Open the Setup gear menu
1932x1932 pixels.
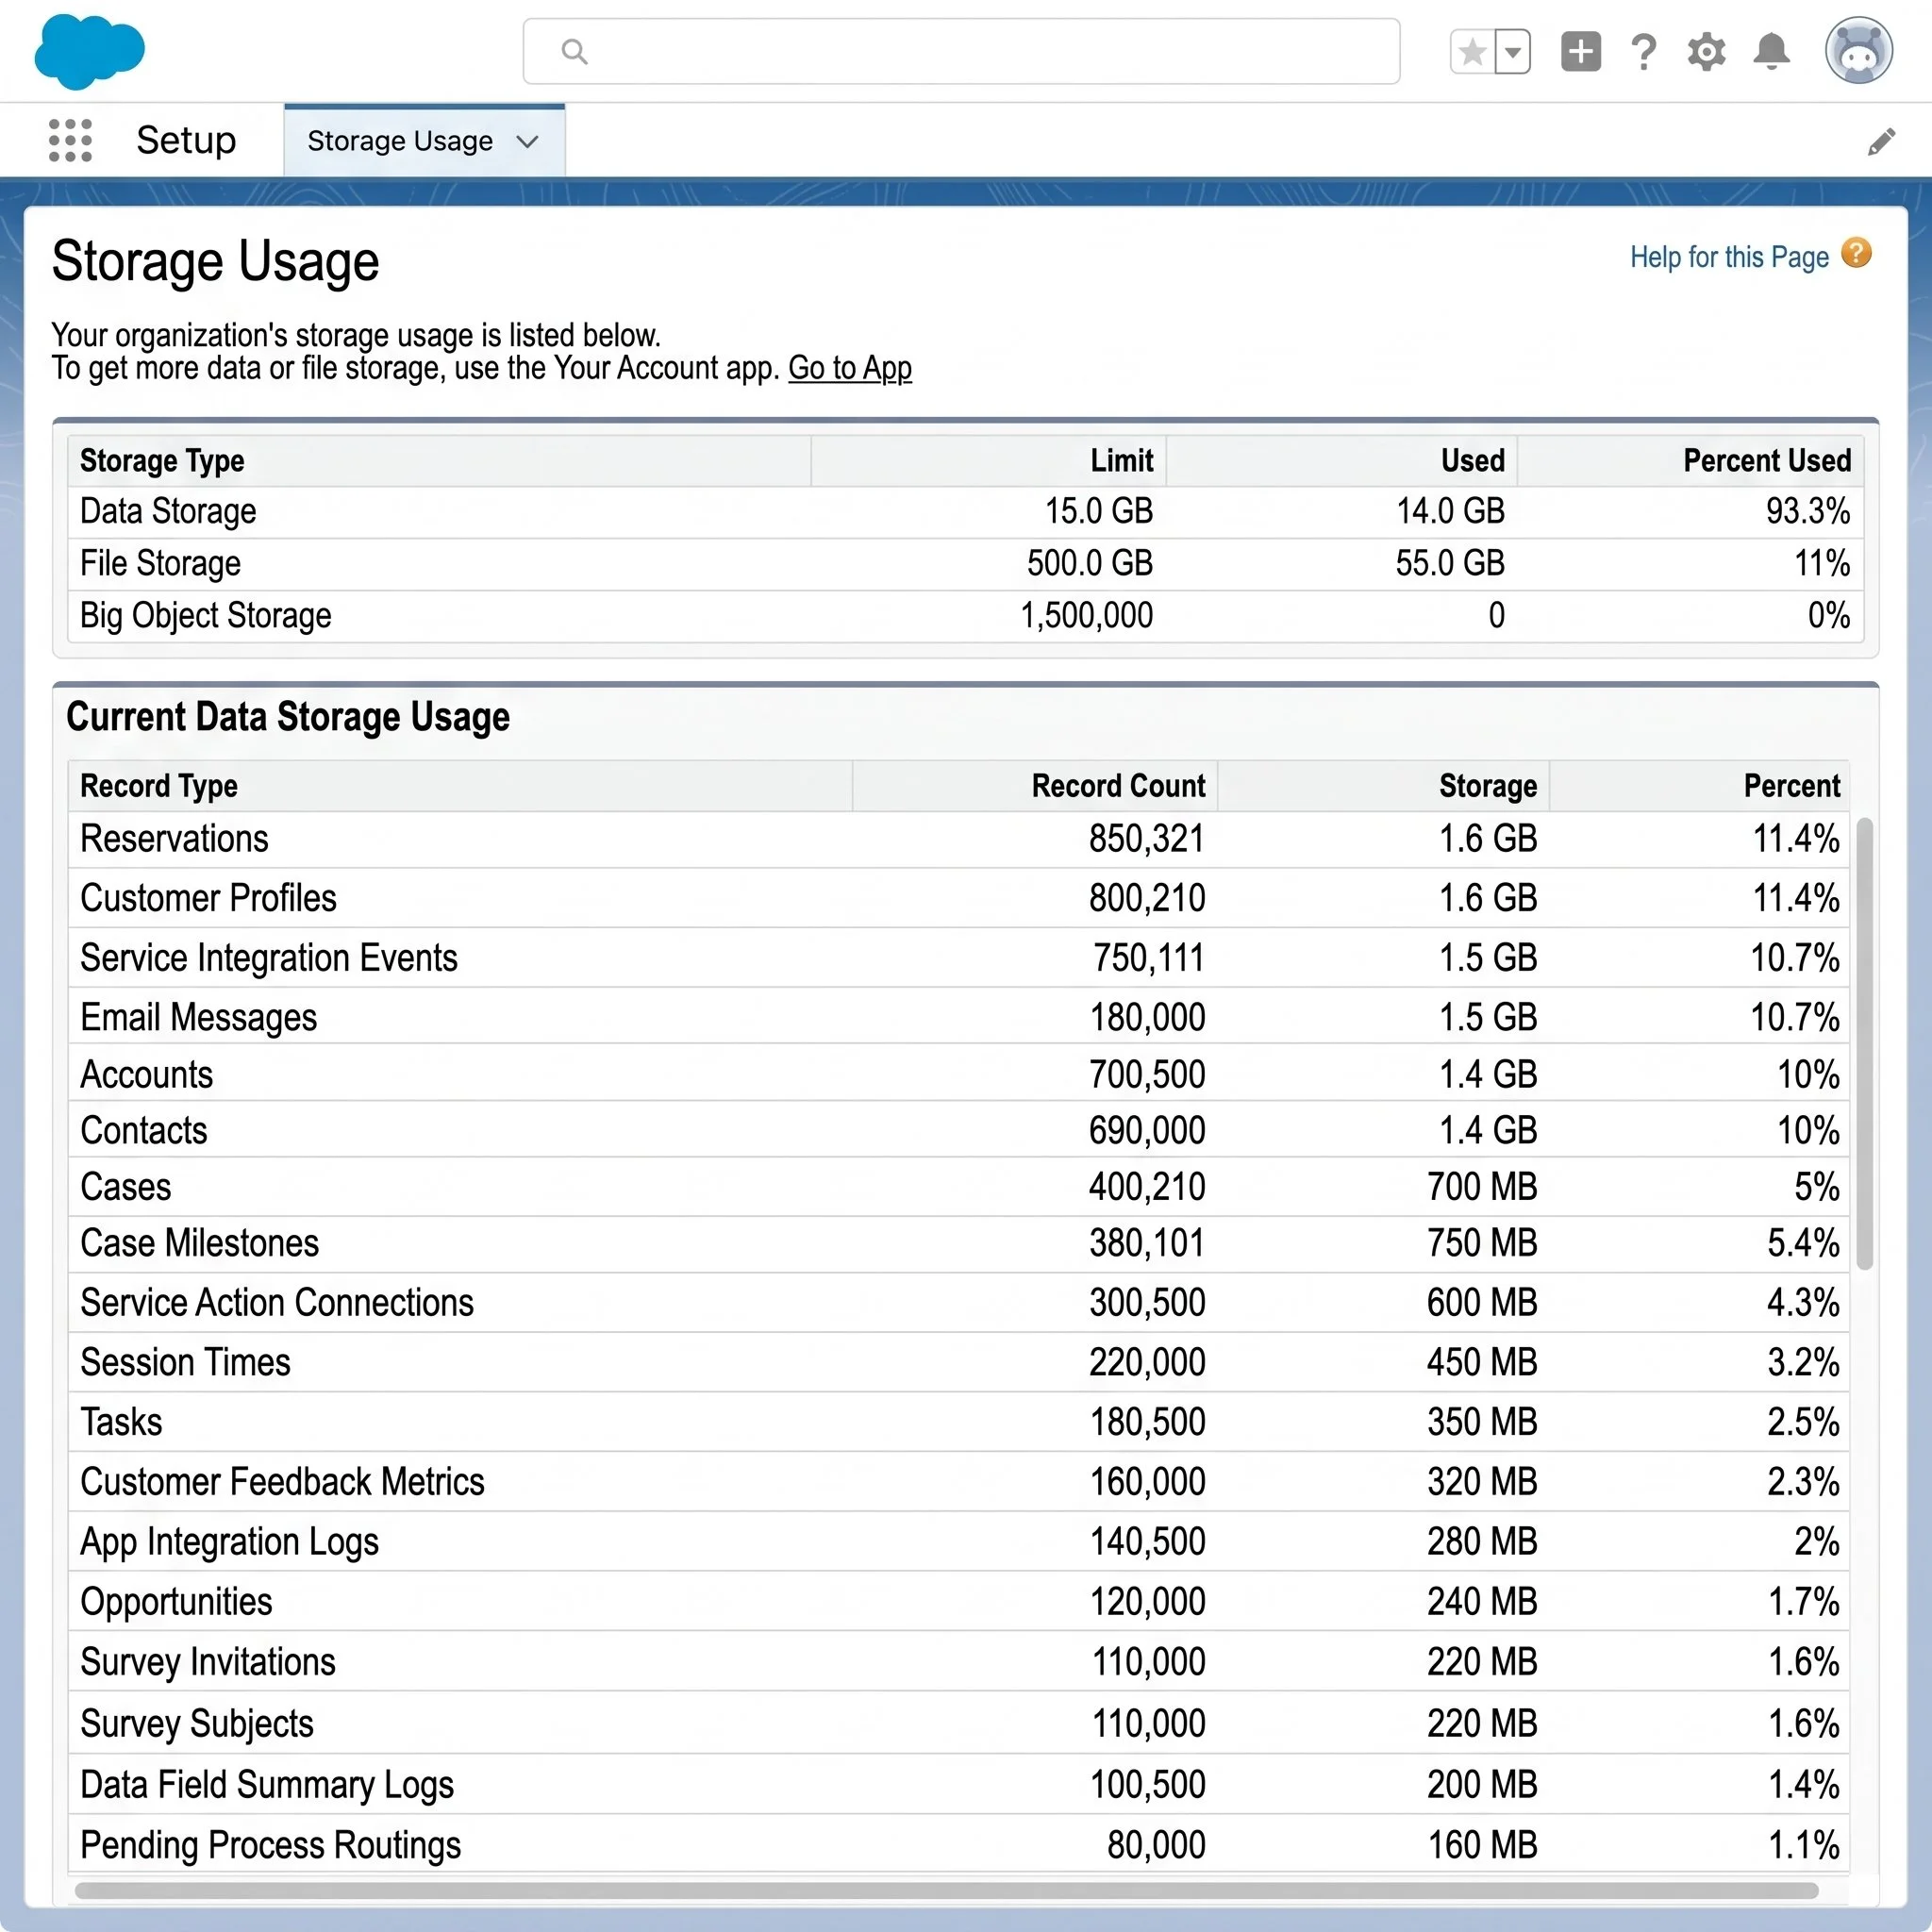pos(1707,51)
